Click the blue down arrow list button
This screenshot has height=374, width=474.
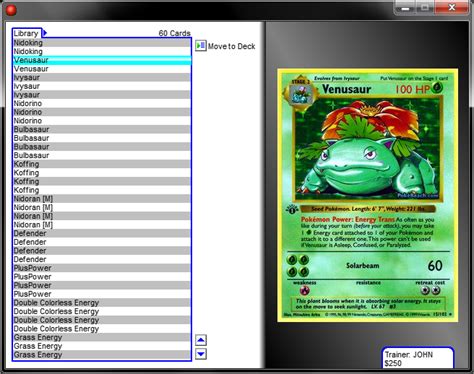tap(201, 354)
